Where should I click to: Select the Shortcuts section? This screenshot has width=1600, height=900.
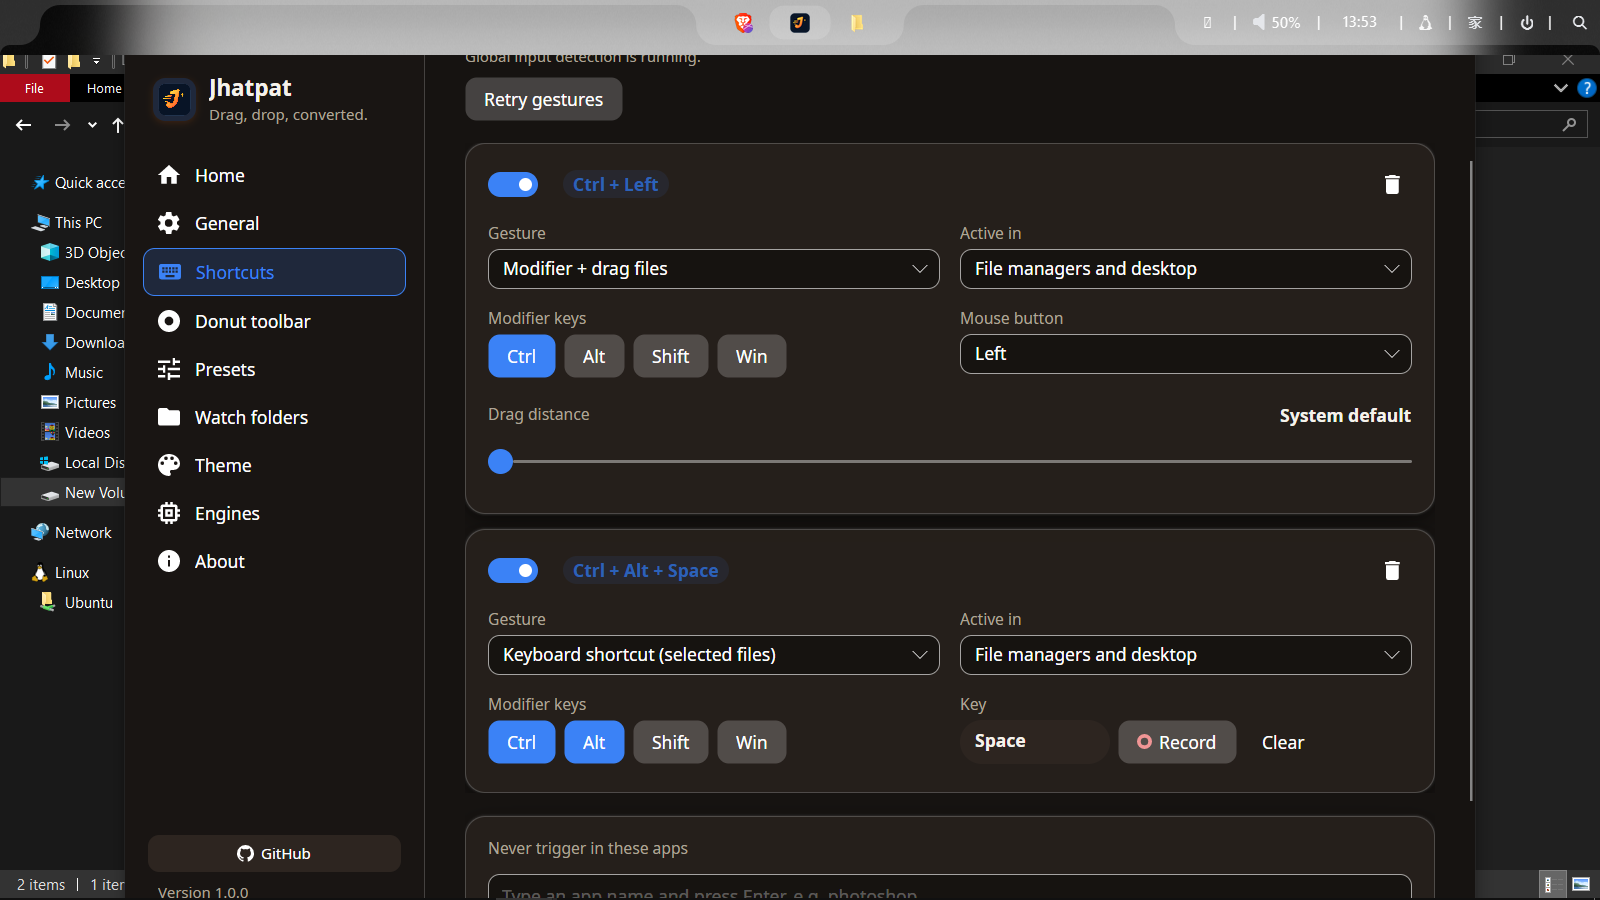click(274, 272)
